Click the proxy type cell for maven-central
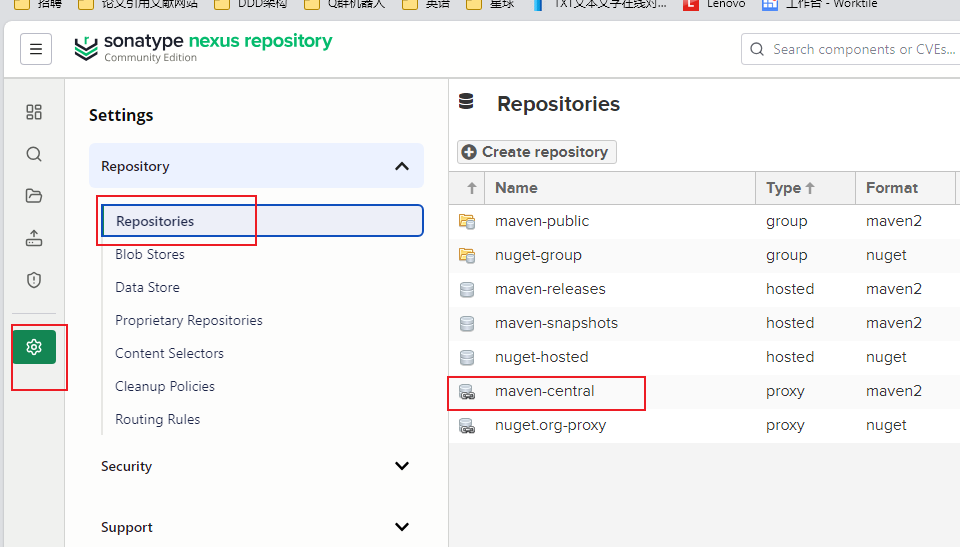 point(785,391)
